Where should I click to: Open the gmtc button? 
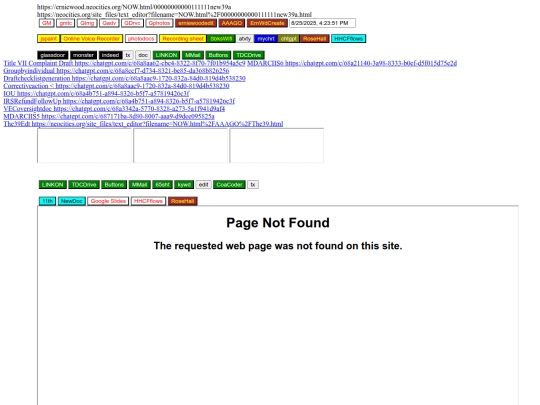(x=65, y=23)
